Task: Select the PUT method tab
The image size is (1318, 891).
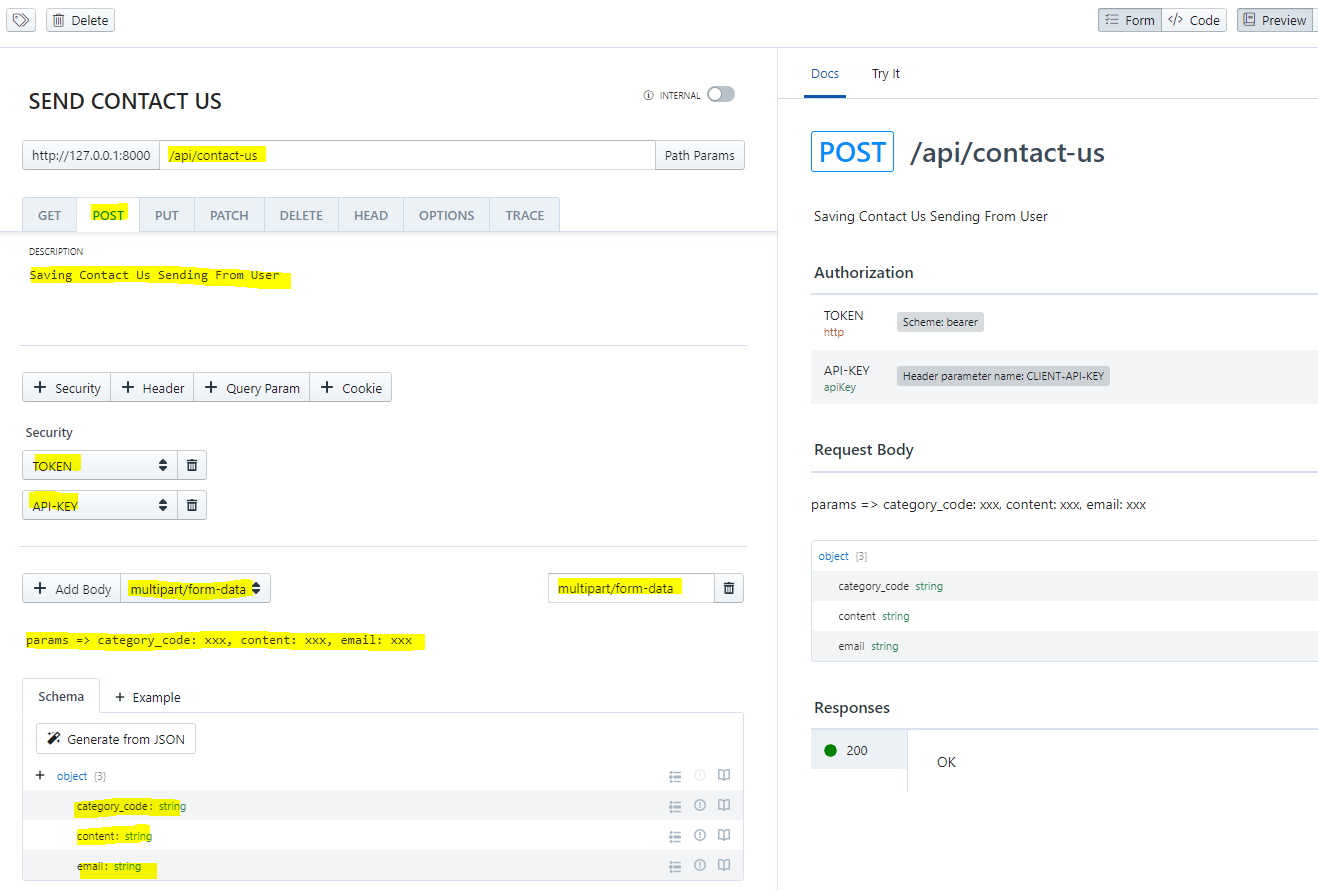Action: (x=167, y=215)
